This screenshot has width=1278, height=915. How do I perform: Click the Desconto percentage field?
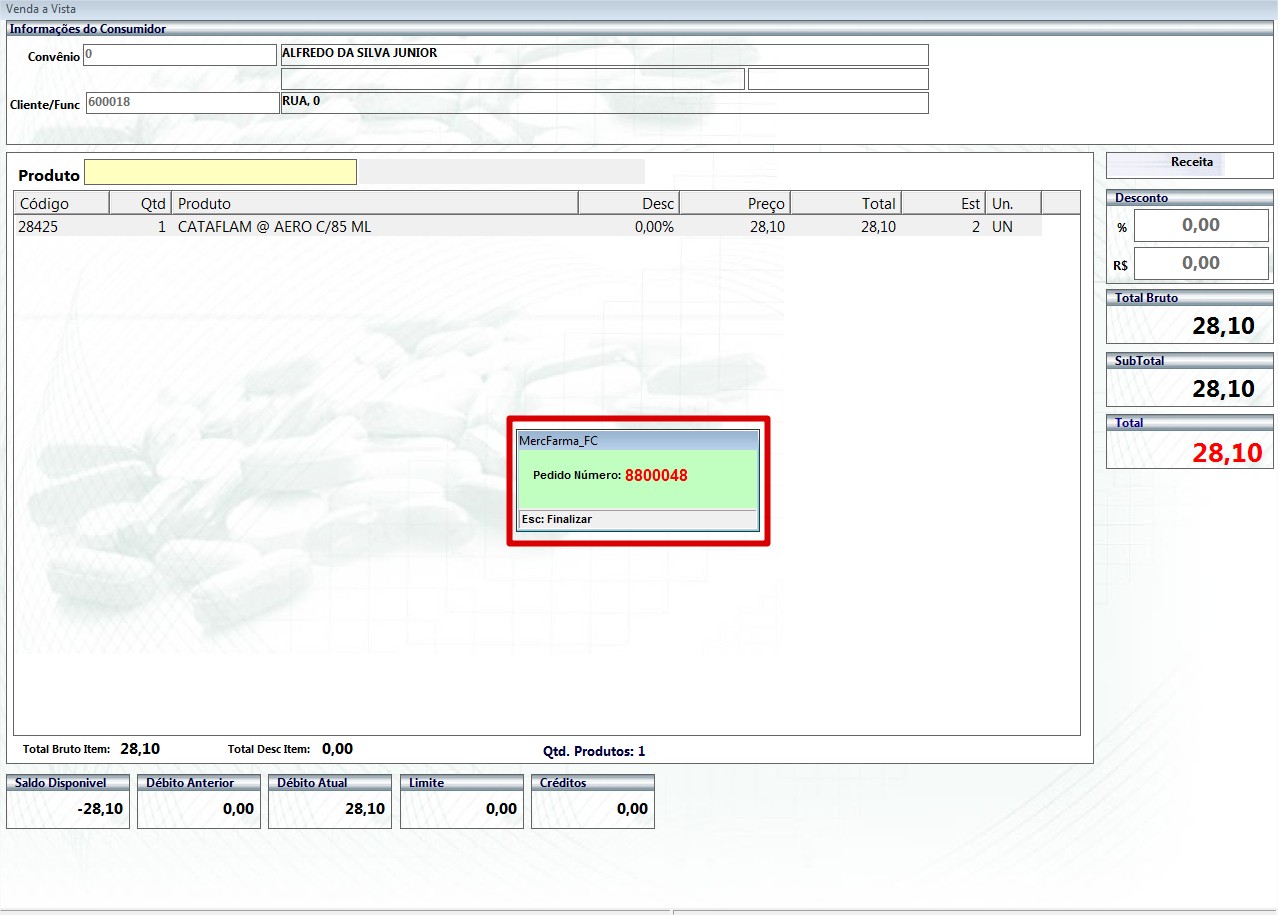coord(1200,226)
